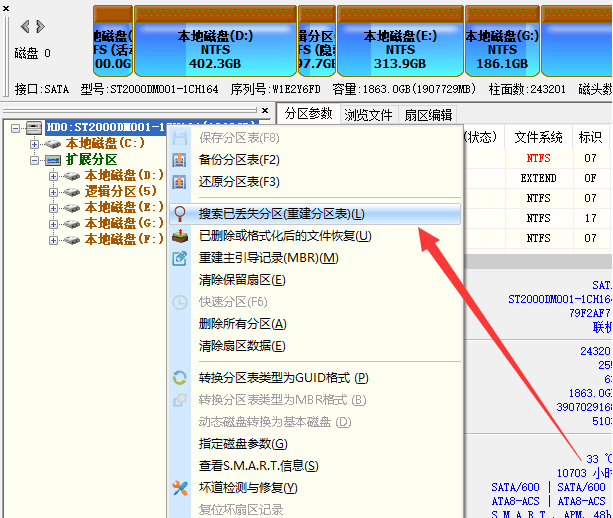Viewport: 613px width, 518px height.
Task: Select 删除所有分区(A) menu entry
Action: 242,324
